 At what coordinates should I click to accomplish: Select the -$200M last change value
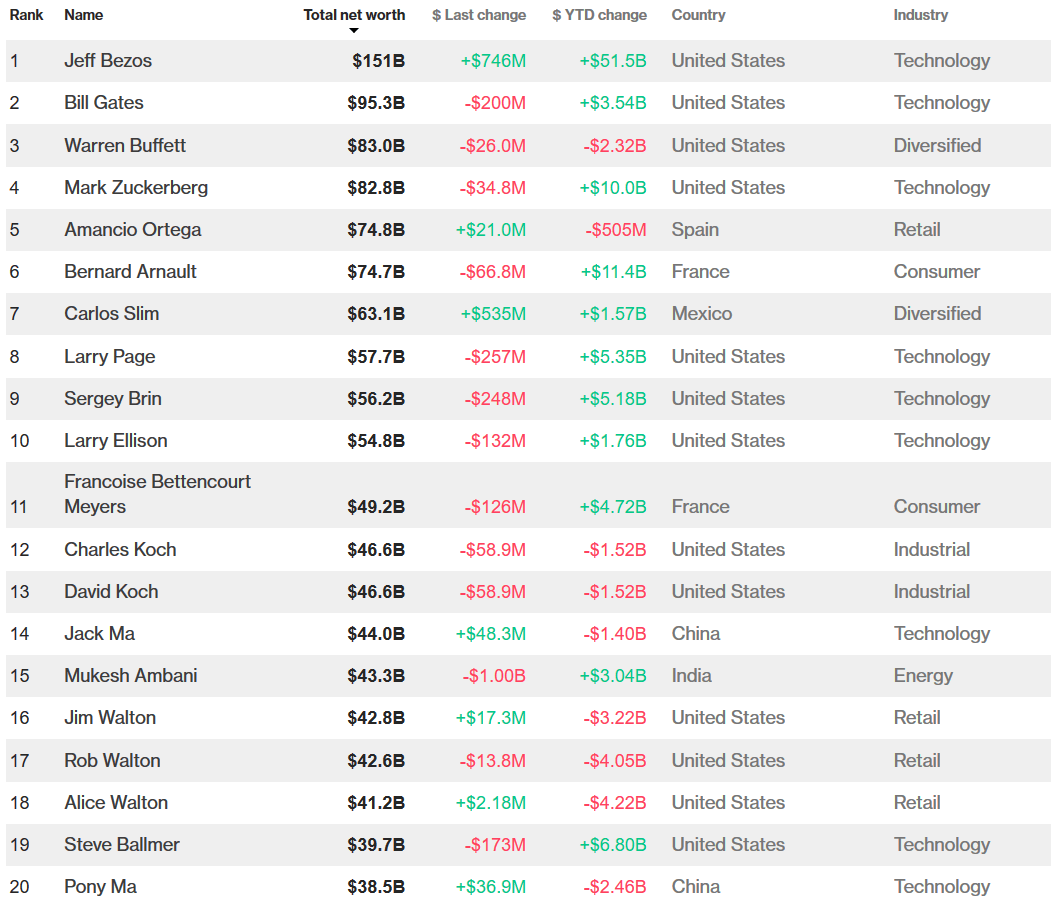495,103
